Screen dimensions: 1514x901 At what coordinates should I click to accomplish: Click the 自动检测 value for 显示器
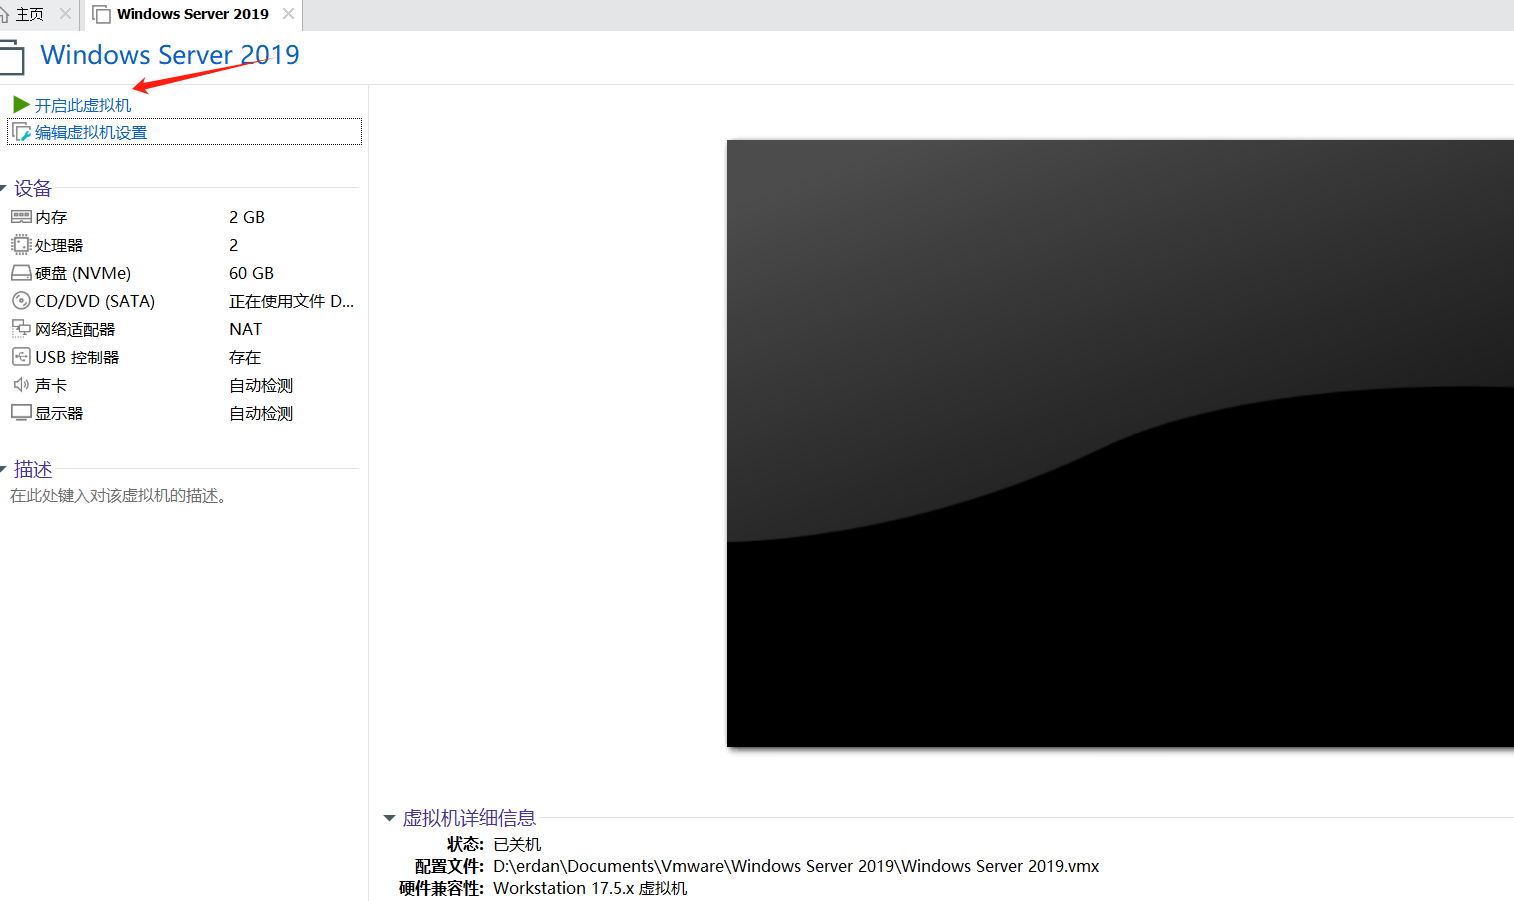[261, 413]
